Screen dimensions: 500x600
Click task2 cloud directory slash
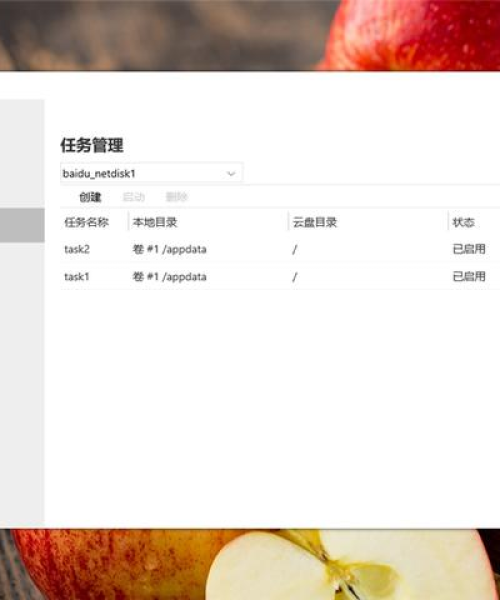click(x=295, y=249)
